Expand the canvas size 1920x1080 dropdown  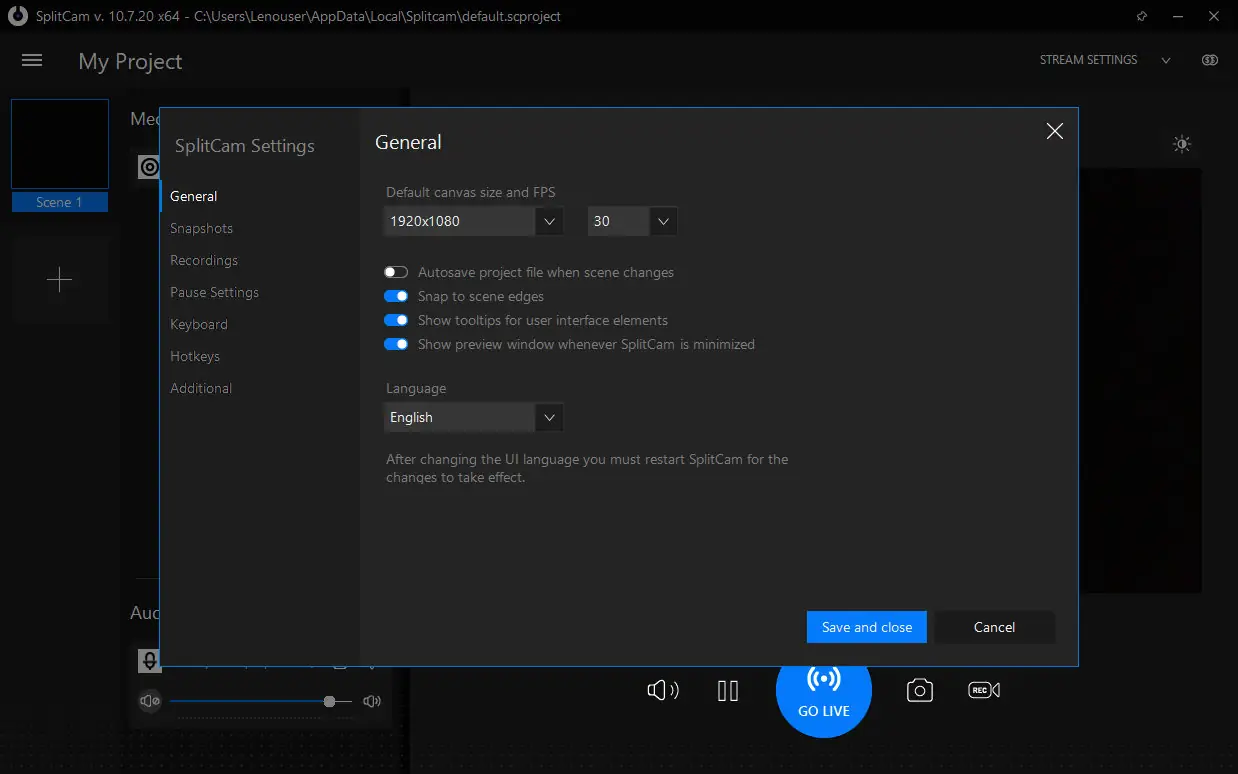click(474, 221)
